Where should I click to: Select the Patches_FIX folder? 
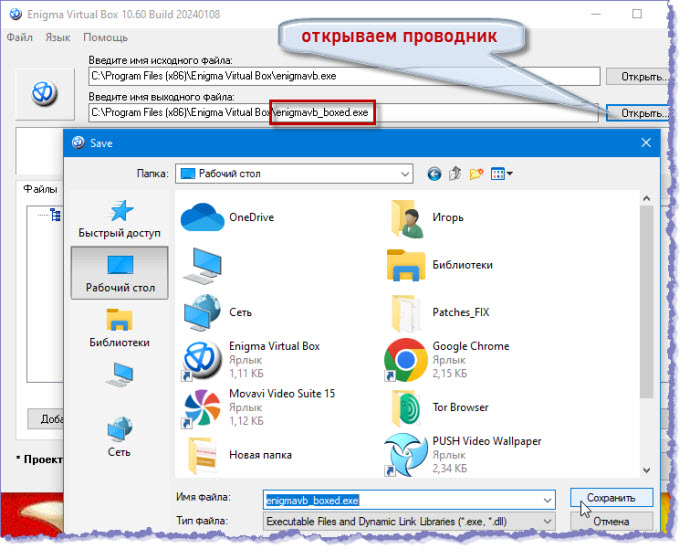tap(440, 312)
